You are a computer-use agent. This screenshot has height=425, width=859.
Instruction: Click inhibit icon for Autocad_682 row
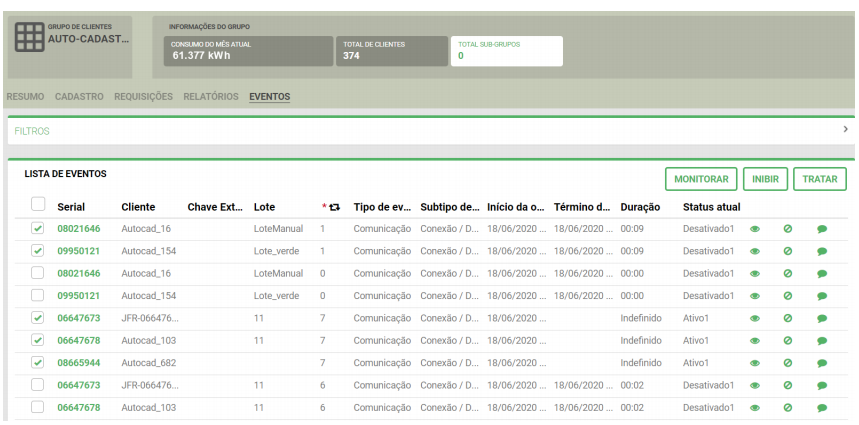[x=788, y=363]
